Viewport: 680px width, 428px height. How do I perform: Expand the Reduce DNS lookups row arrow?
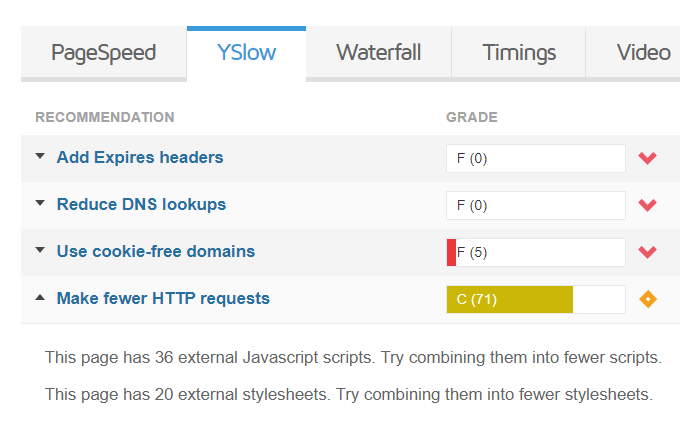point(40,203)
